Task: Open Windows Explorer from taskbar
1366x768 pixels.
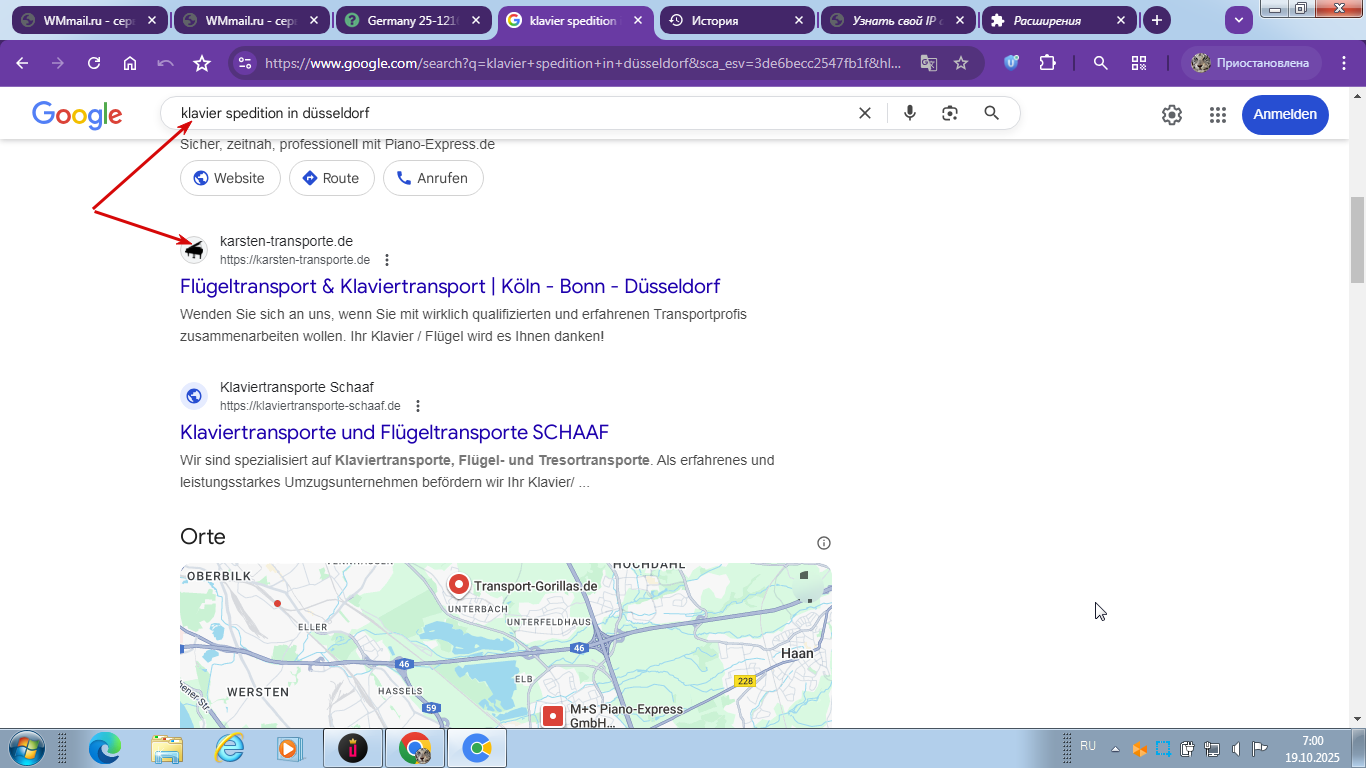Action: (167, 748)
